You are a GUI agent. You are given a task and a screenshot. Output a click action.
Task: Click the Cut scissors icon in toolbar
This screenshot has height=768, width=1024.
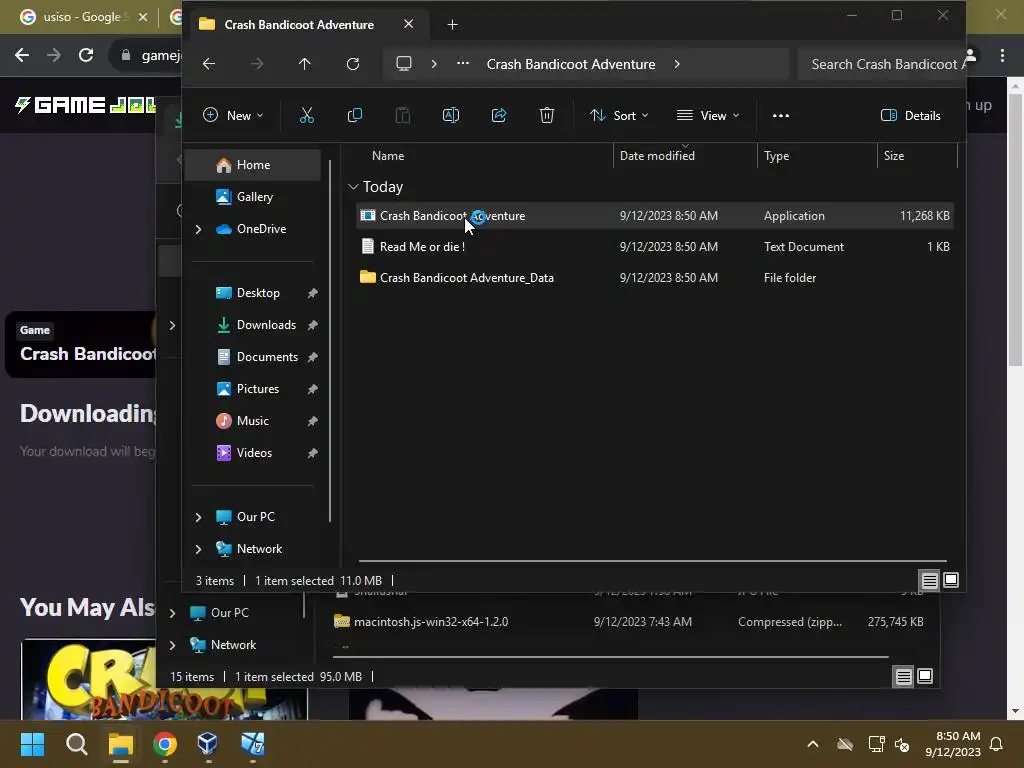coord(306,116)
